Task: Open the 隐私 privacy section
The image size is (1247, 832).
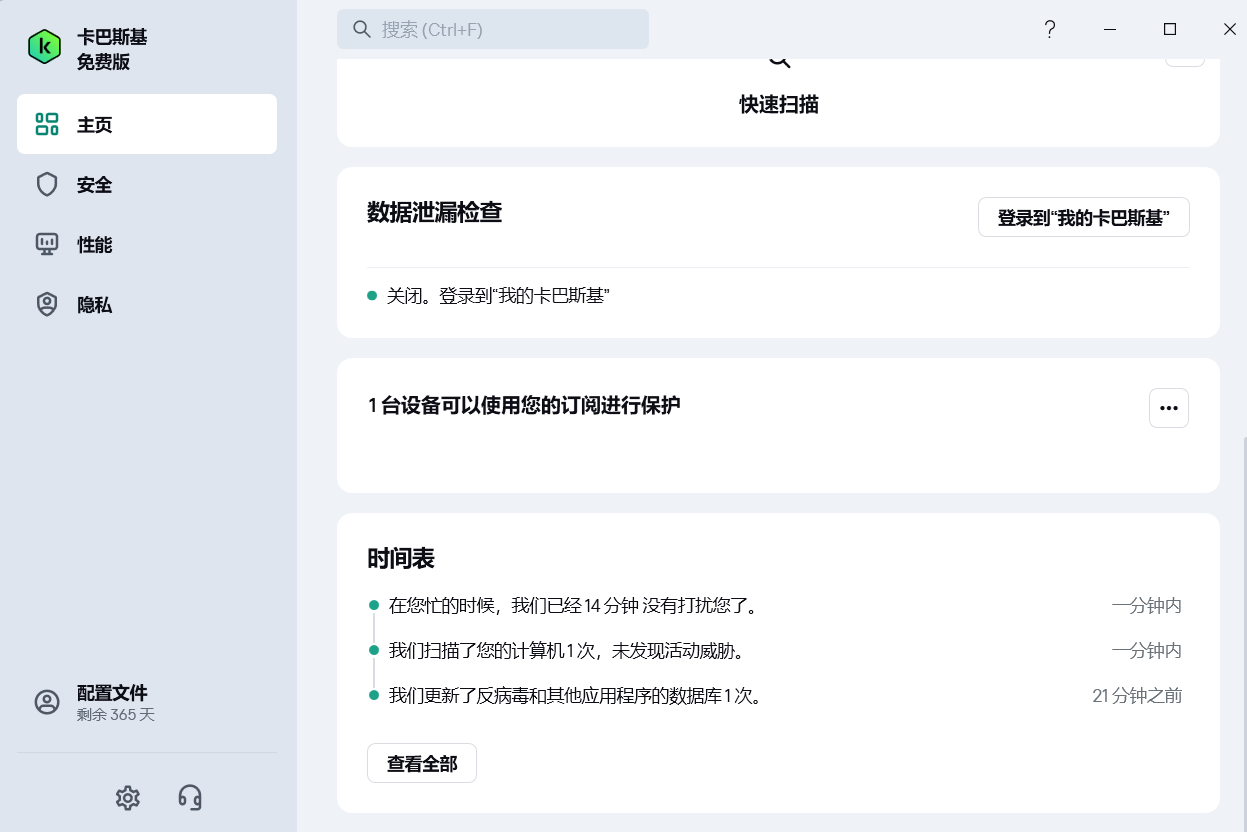Action: click(x=147, y=304)
